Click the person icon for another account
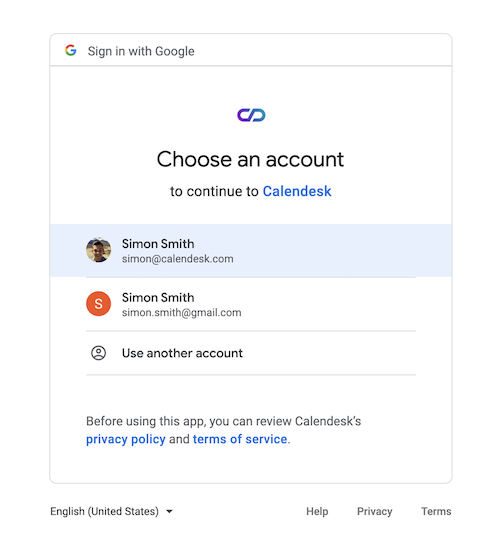 coord(99,353)
